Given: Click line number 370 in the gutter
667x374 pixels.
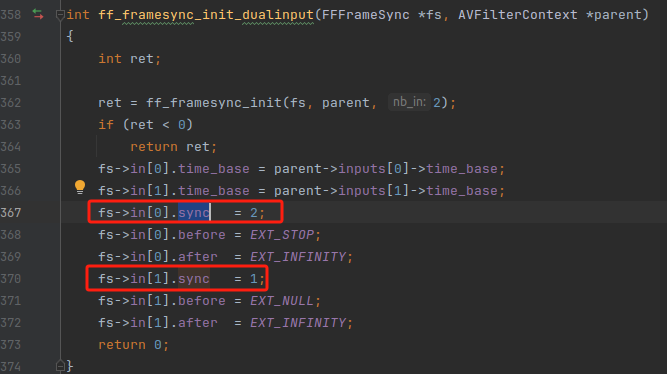Looking at the screenshot, I should 11,279.
